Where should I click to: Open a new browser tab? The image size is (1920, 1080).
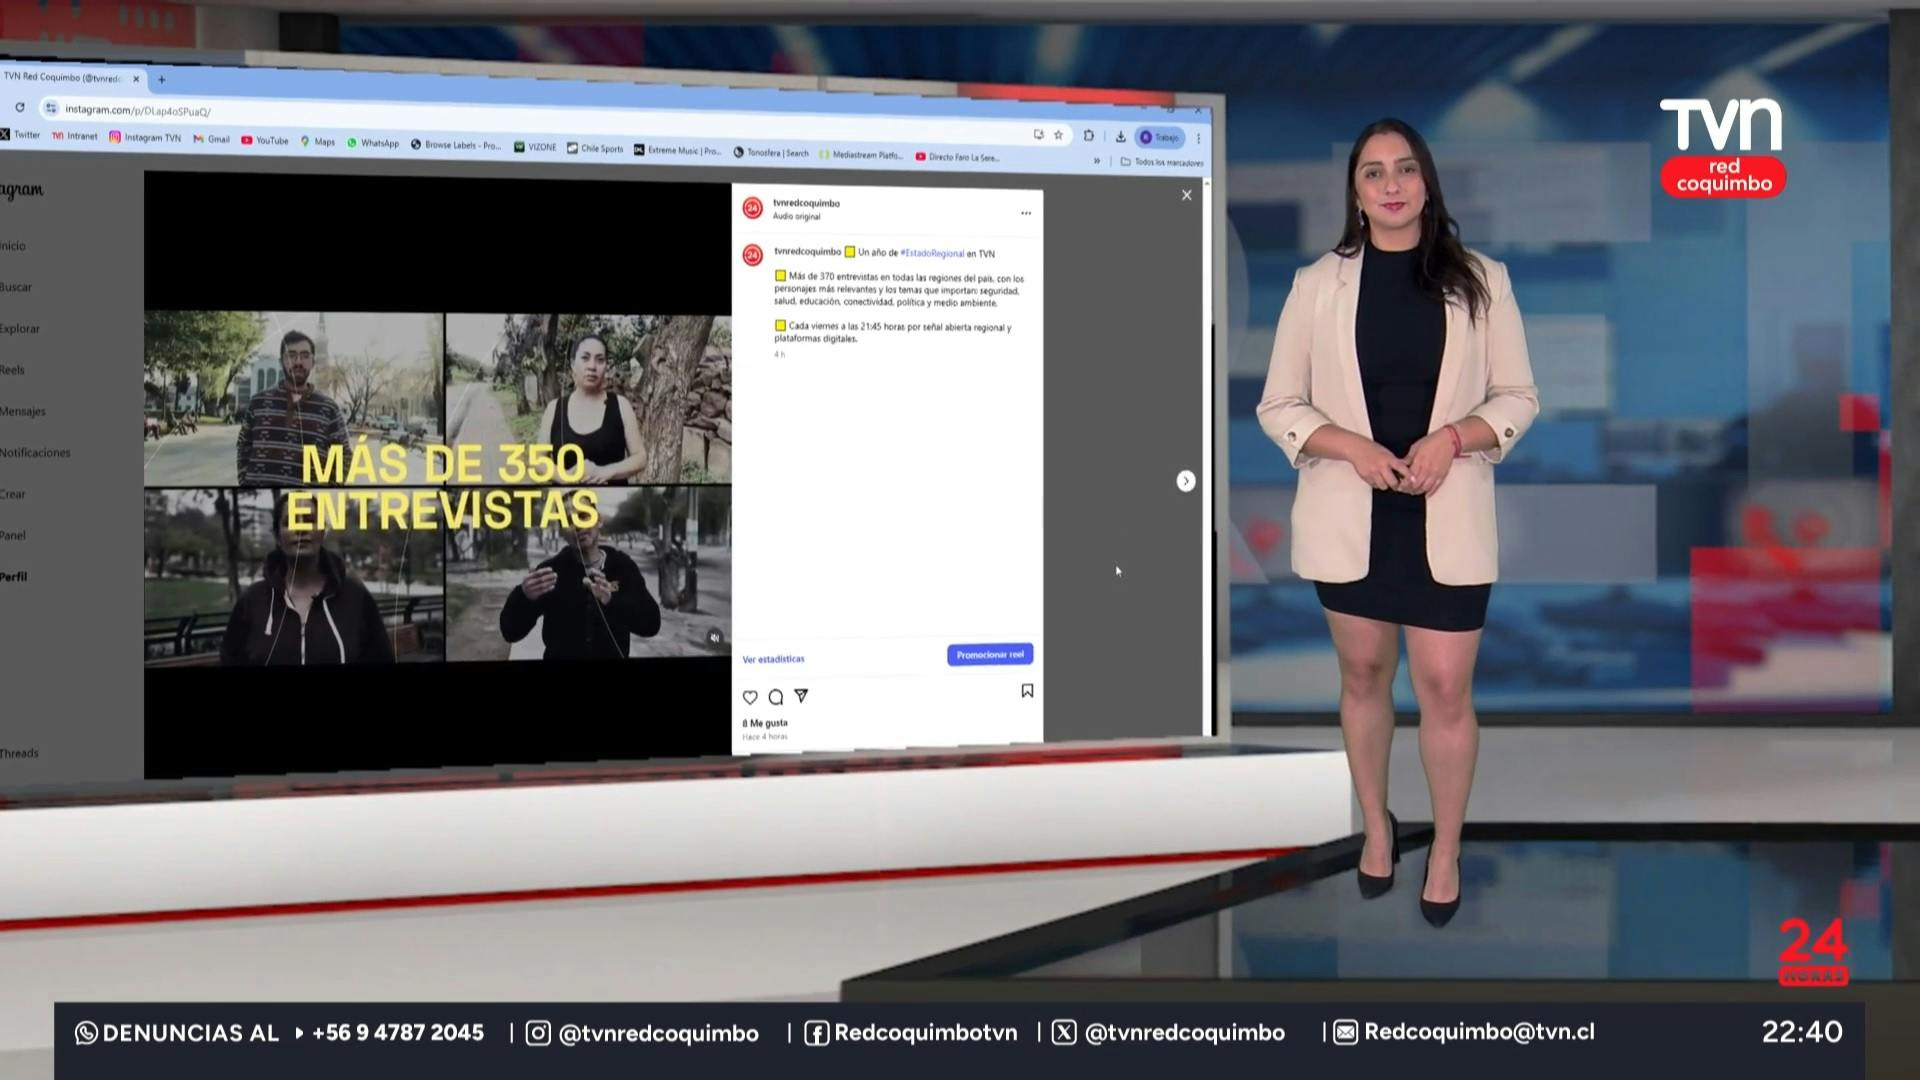pos(162,80)
